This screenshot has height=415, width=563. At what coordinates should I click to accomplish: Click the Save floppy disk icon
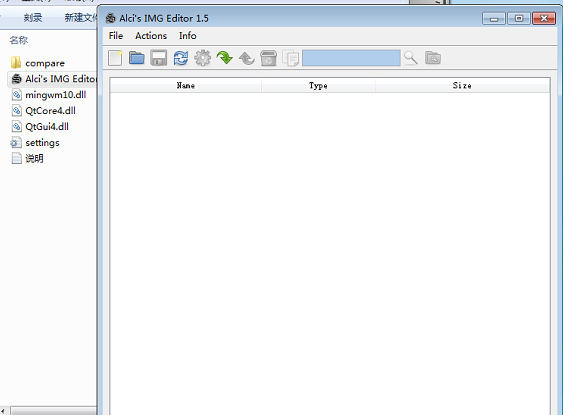click(159, 58)
